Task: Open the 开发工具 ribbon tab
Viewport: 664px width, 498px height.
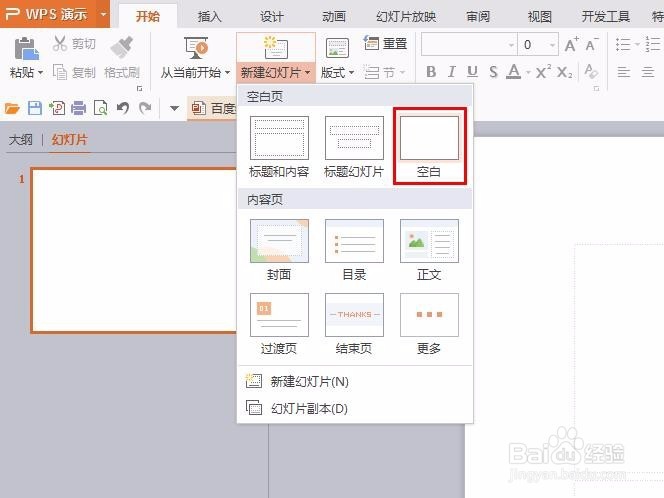Action: pos(605,17)
